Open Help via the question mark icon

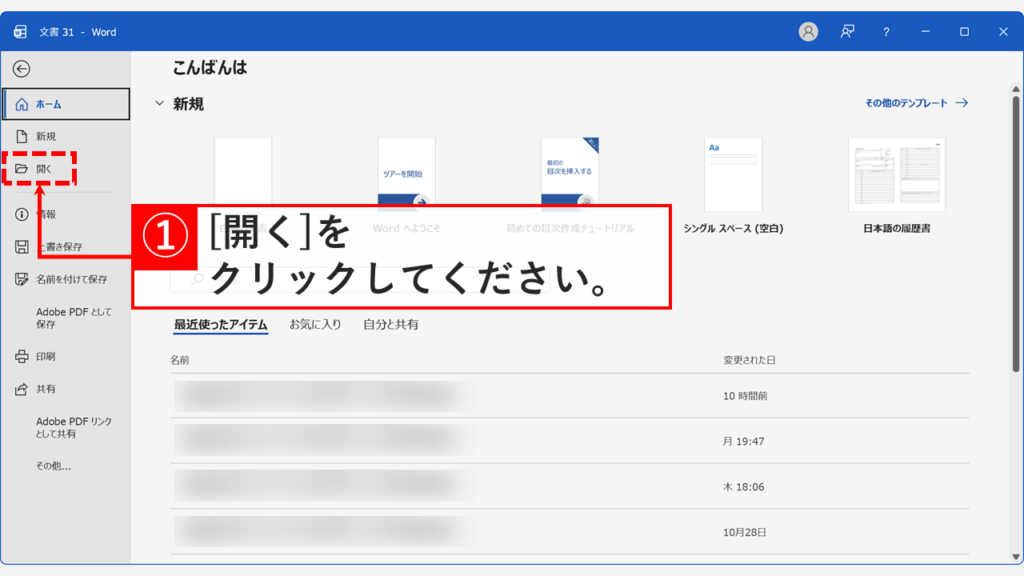(x=886, y=31)
